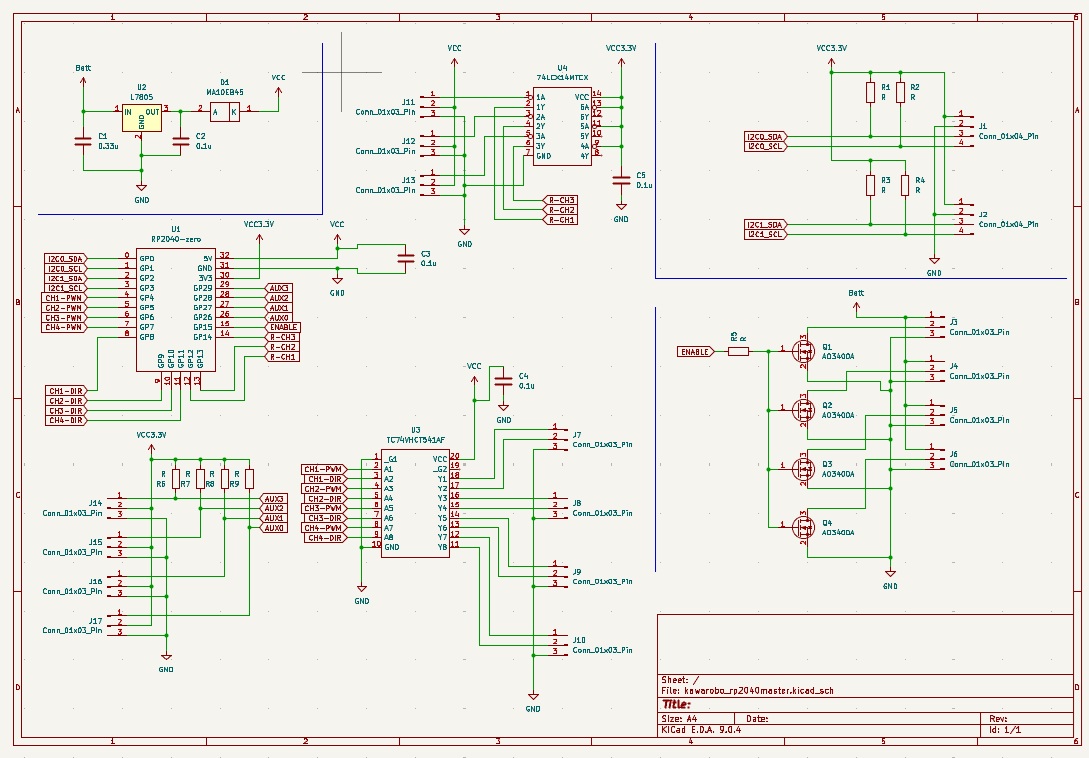Screen dimensions: 1089x758
Task: Click resistor R5 next to ENABLE label
Action: click(738, 351)
